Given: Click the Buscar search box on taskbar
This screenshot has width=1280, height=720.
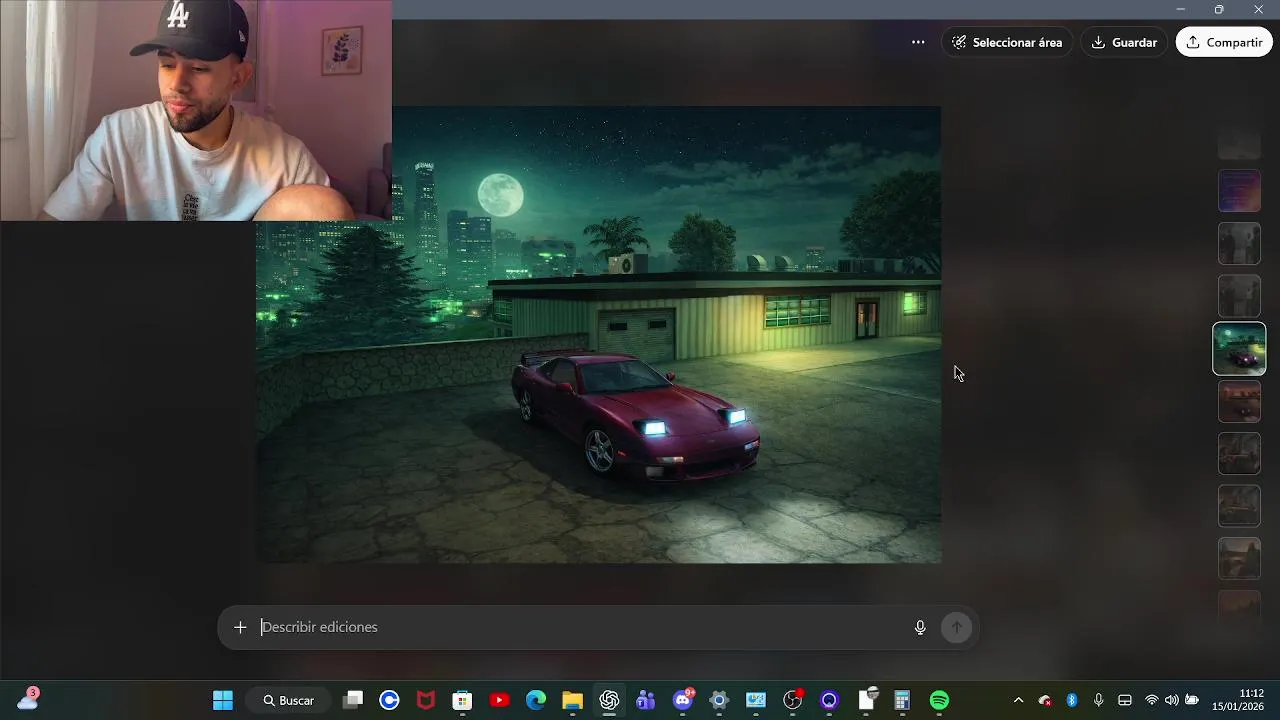Looking at the screenshot, I should click(289, 700).
